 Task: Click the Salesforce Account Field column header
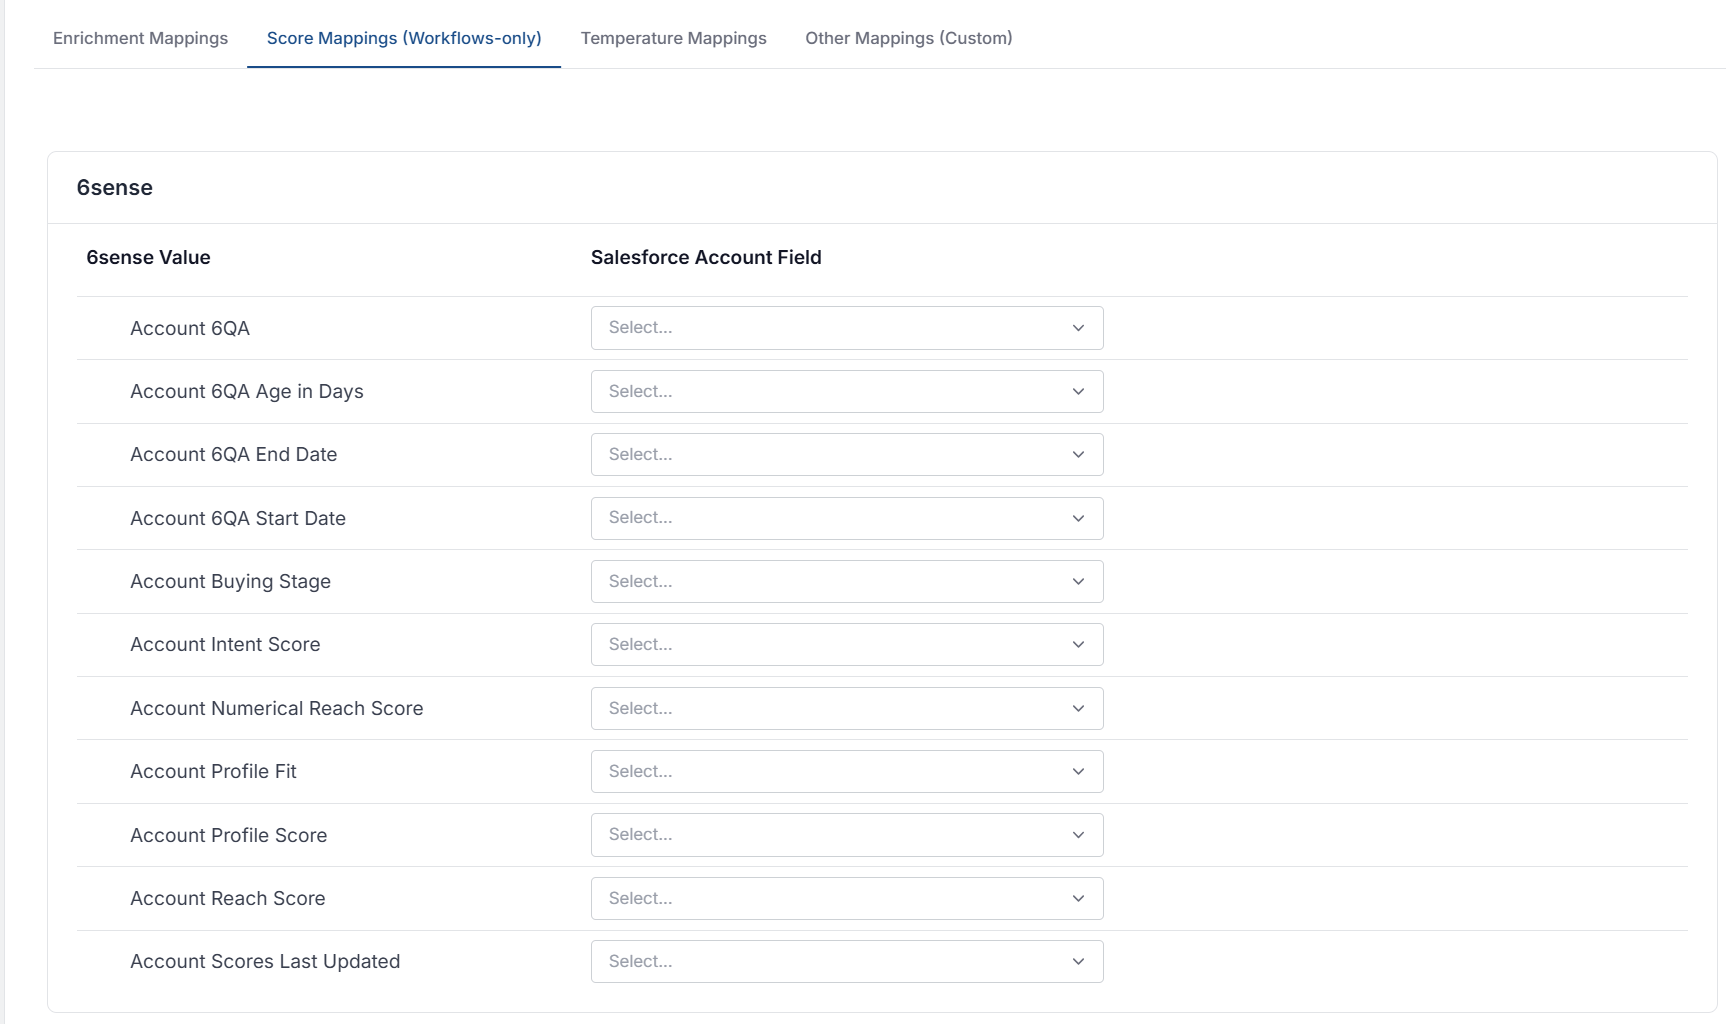tap(706, 257)
